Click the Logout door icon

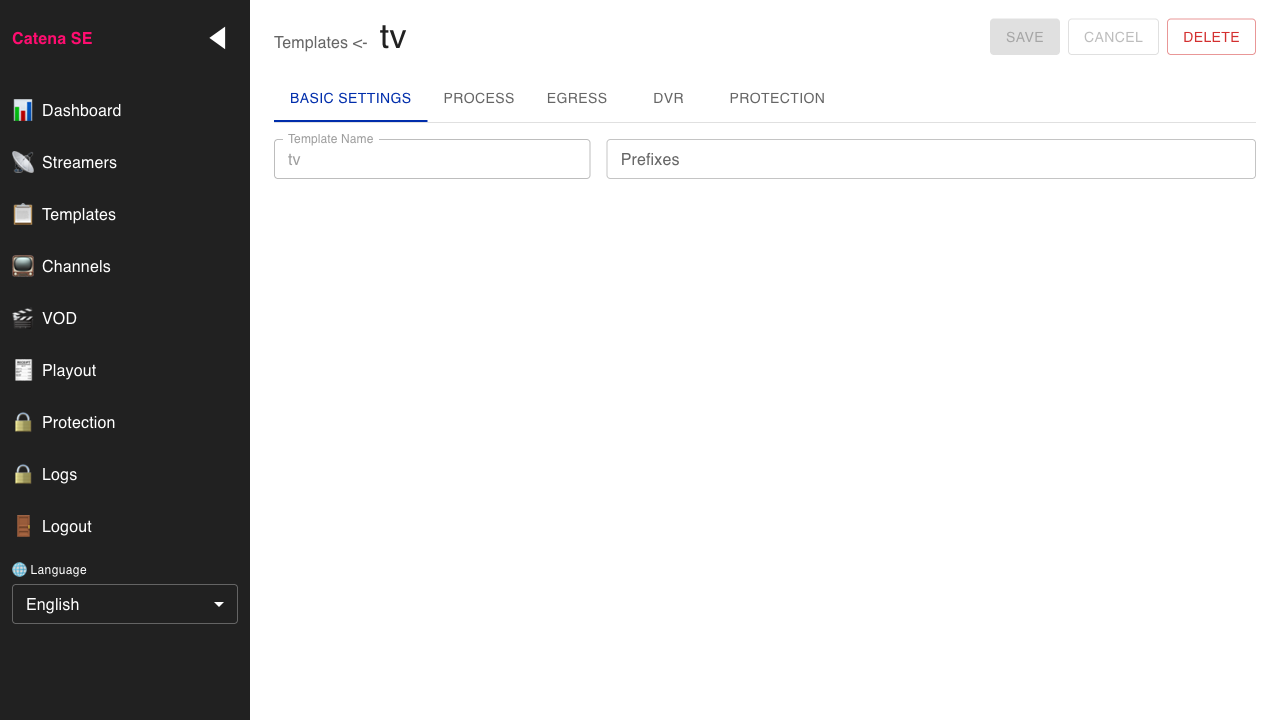coord(23,526)
